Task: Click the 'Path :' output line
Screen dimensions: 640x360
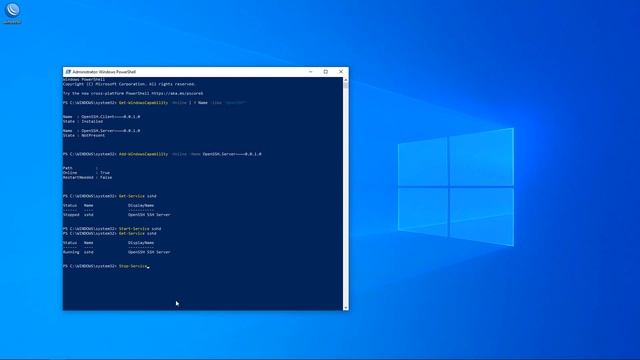Action: pyautogui.click(x=80, y=168)
